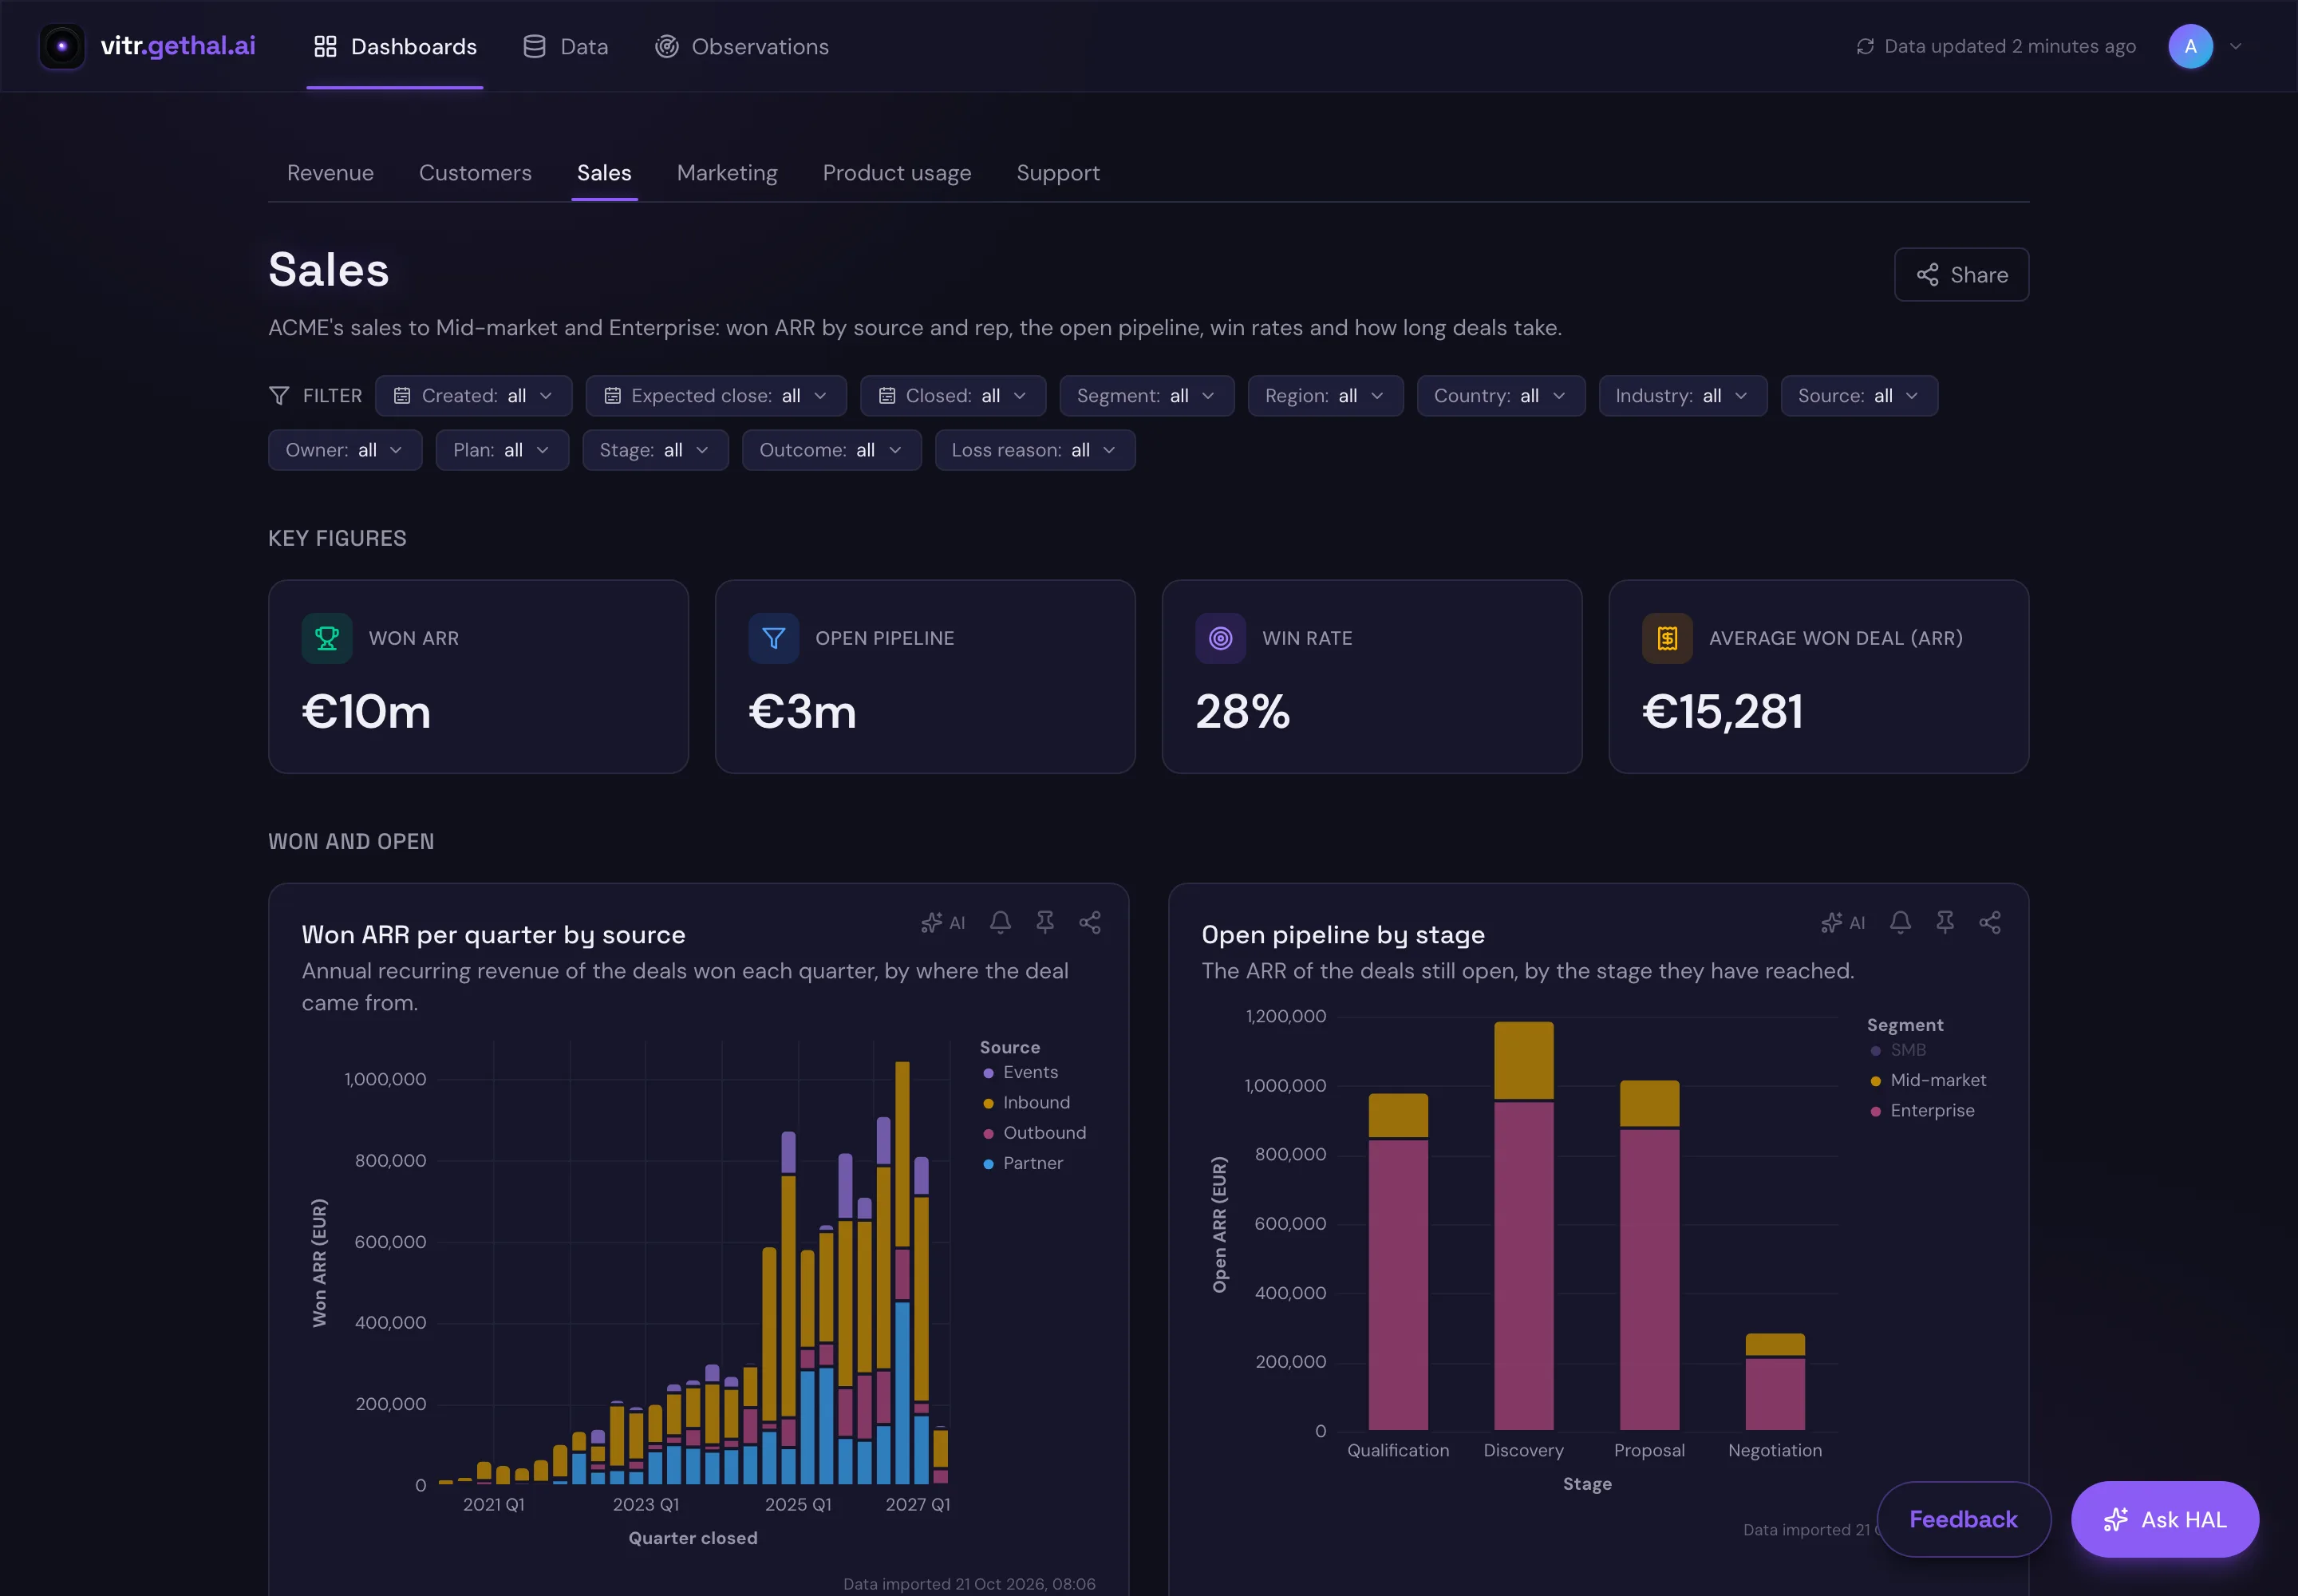Open the Product usage tab
Image resolution: width=2298 pixels, height=1596 pixels.
point(896,173)
